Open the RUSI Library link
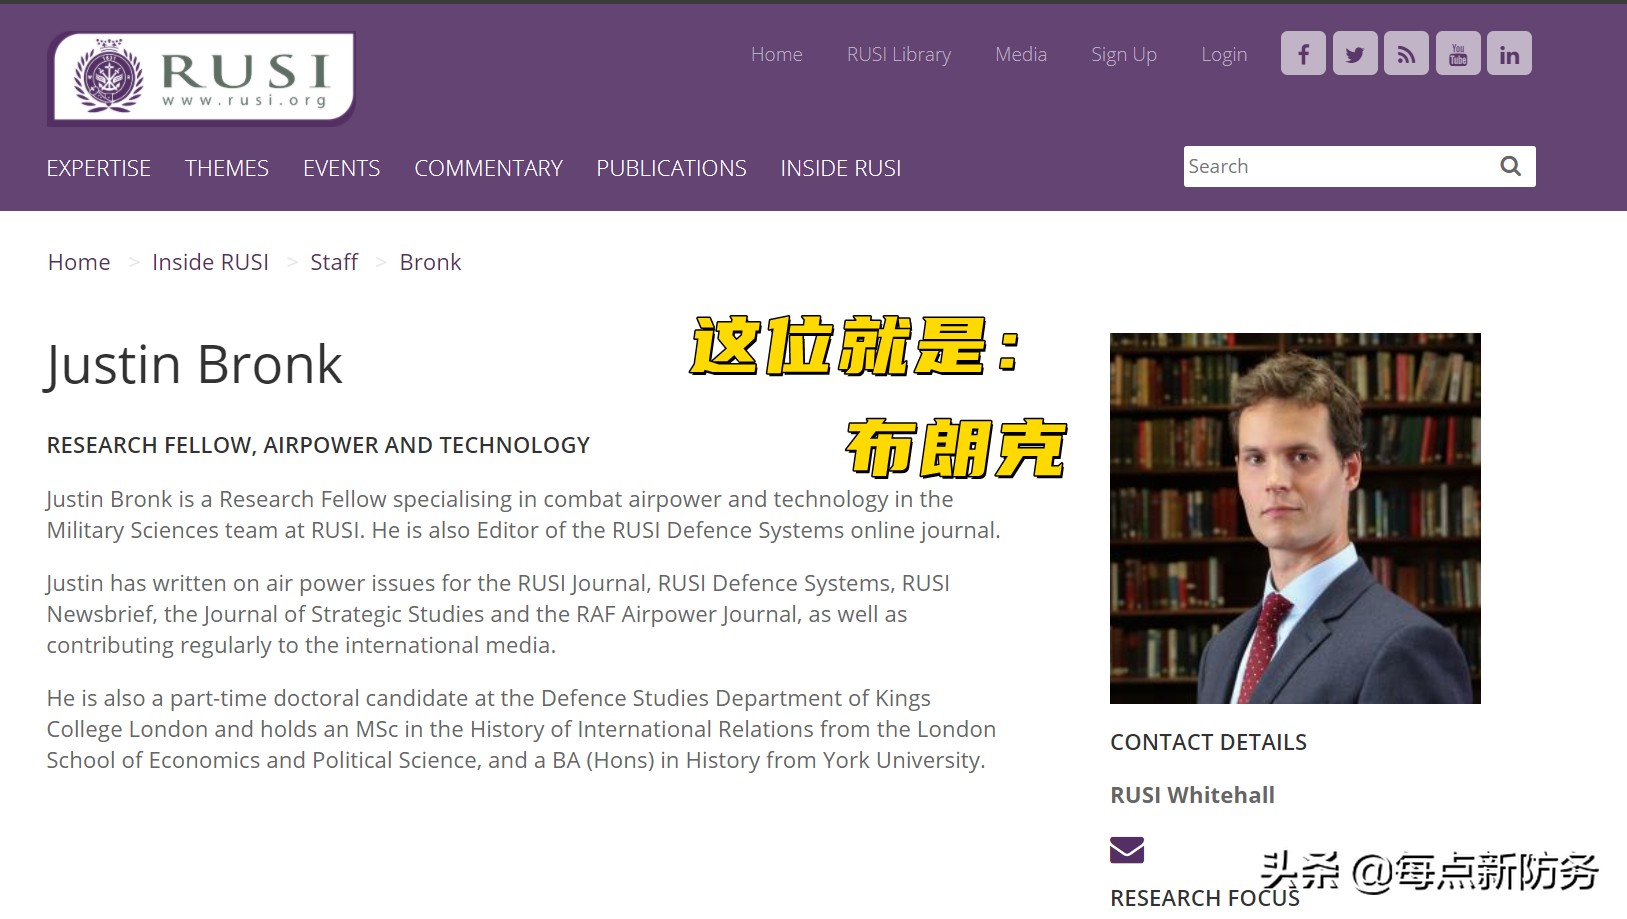The image size is (1627, 919). (899, 54)
